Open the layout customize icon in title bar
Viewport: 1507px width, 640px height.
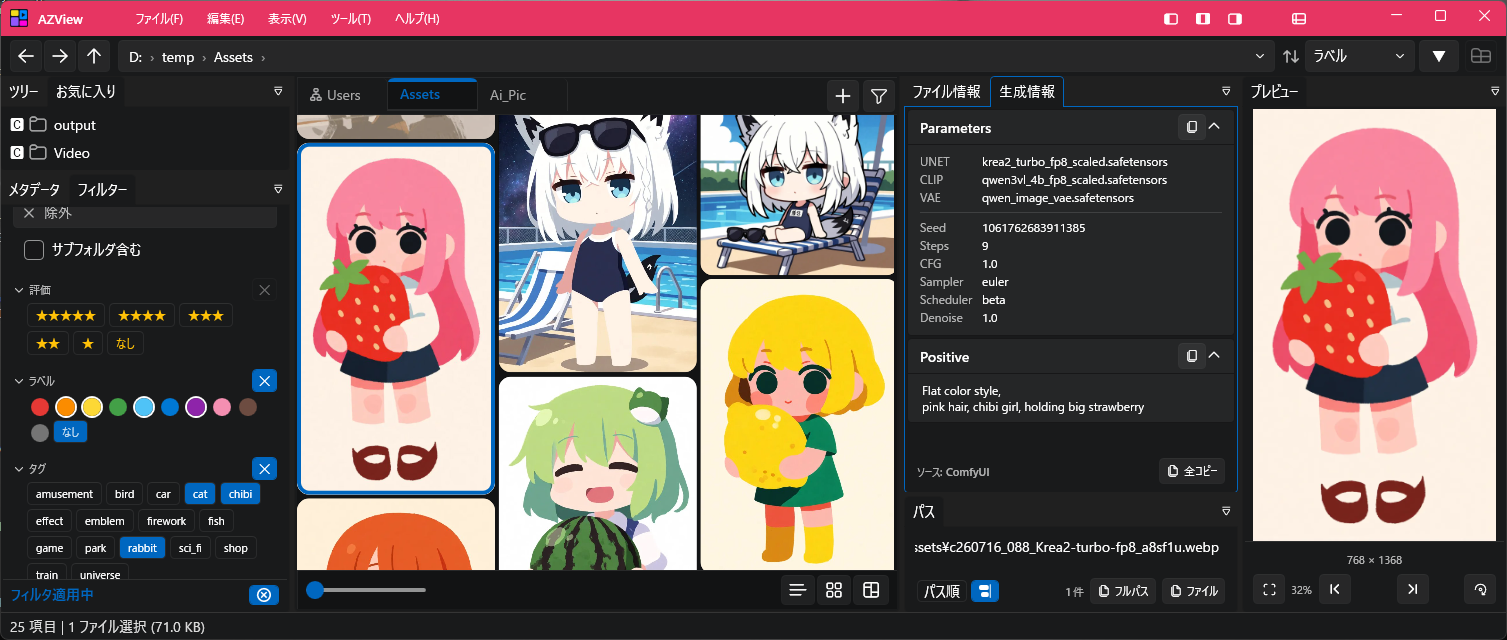tap(1299, 18)
